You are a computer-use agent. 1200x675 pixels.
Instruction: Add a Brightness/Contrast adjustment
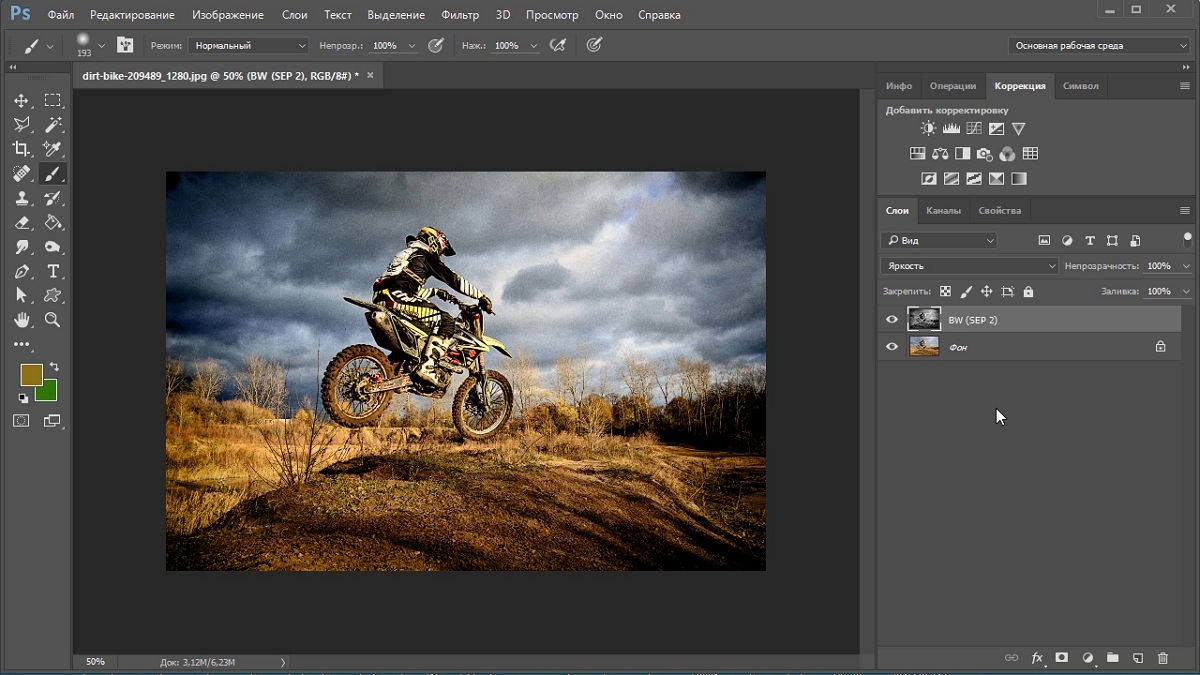pyautogui.click(x=929, y=129)
